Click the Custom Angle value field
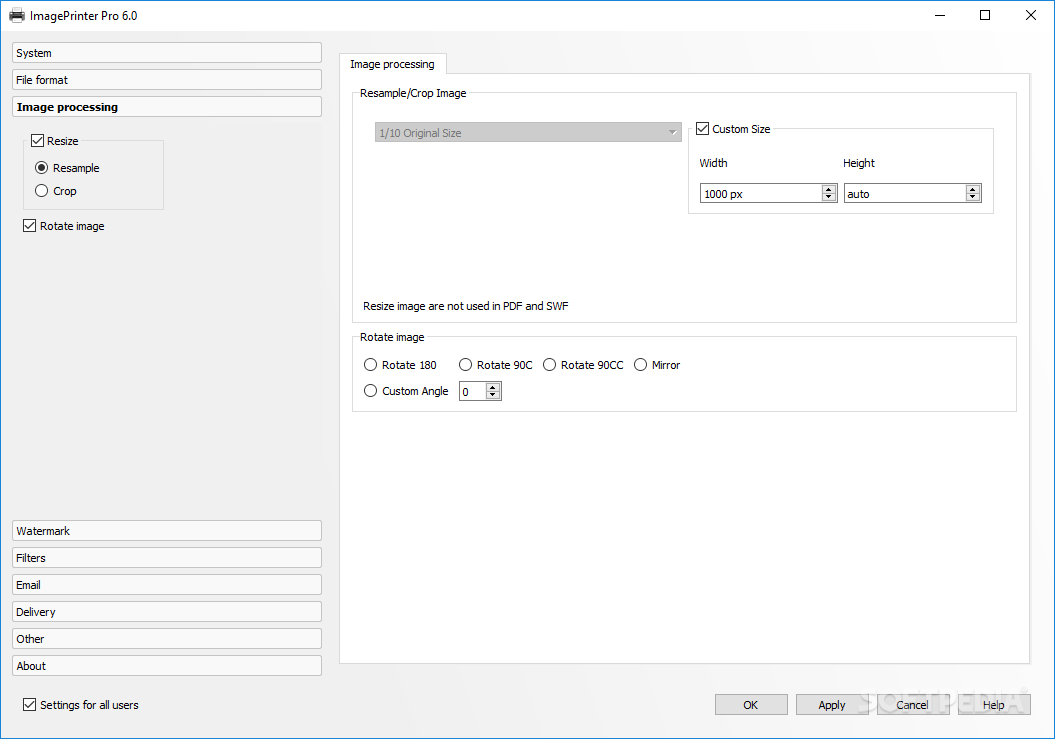This screenshot has width=1055, height=739. click(473, 391)
